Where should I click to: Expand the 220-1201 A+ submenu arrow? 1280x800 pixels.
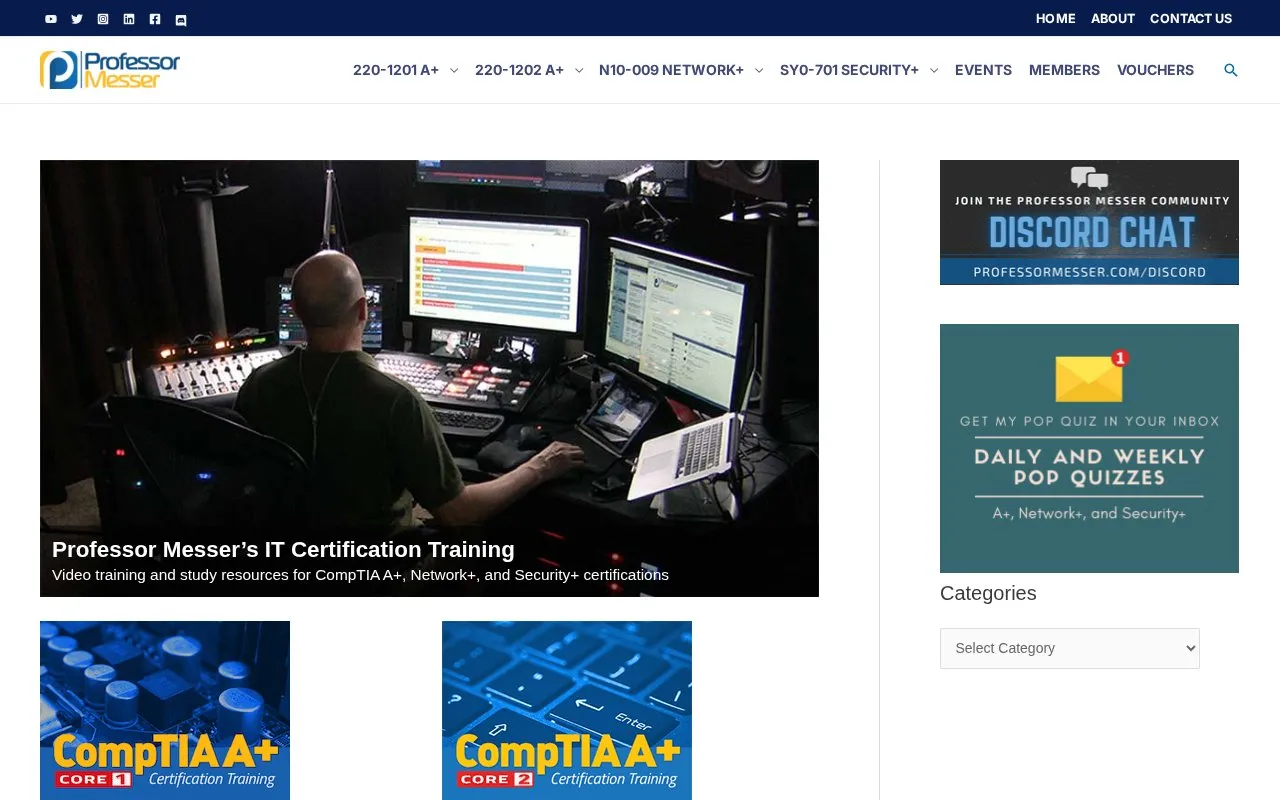(x=454, y=70)
